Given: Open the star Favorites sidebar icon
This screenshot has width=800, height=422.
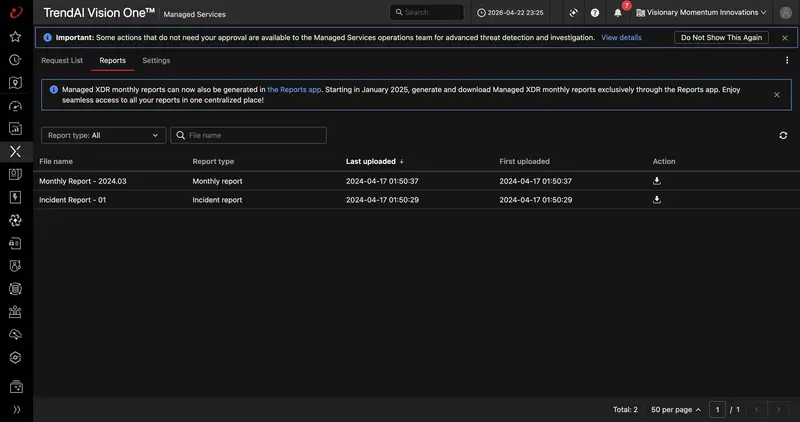Looking at the screenshot, I should [15, 37].
